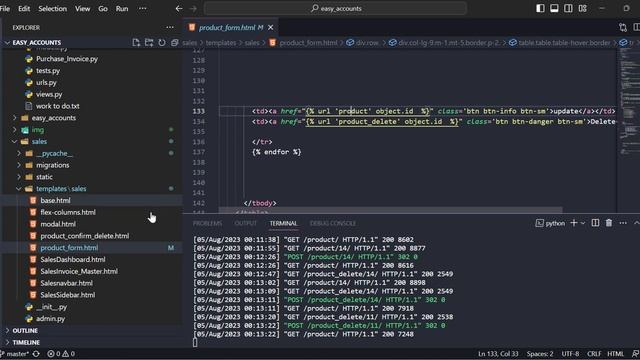Launch a new terminal with plus icon
This screenshot has height=360, width=640.
574,223
